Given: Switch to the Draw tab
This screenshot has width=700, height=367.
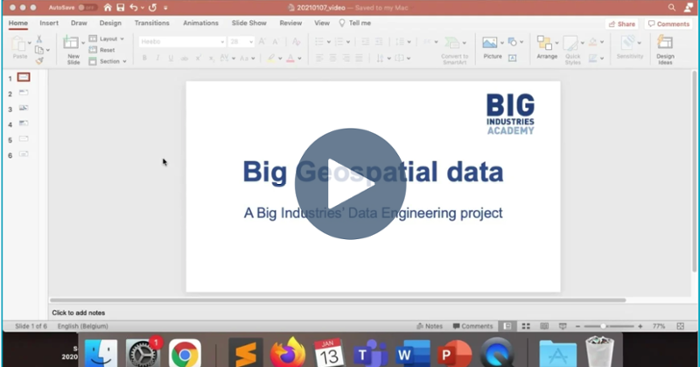Looking at the screenshot, I should pos(79,23).
